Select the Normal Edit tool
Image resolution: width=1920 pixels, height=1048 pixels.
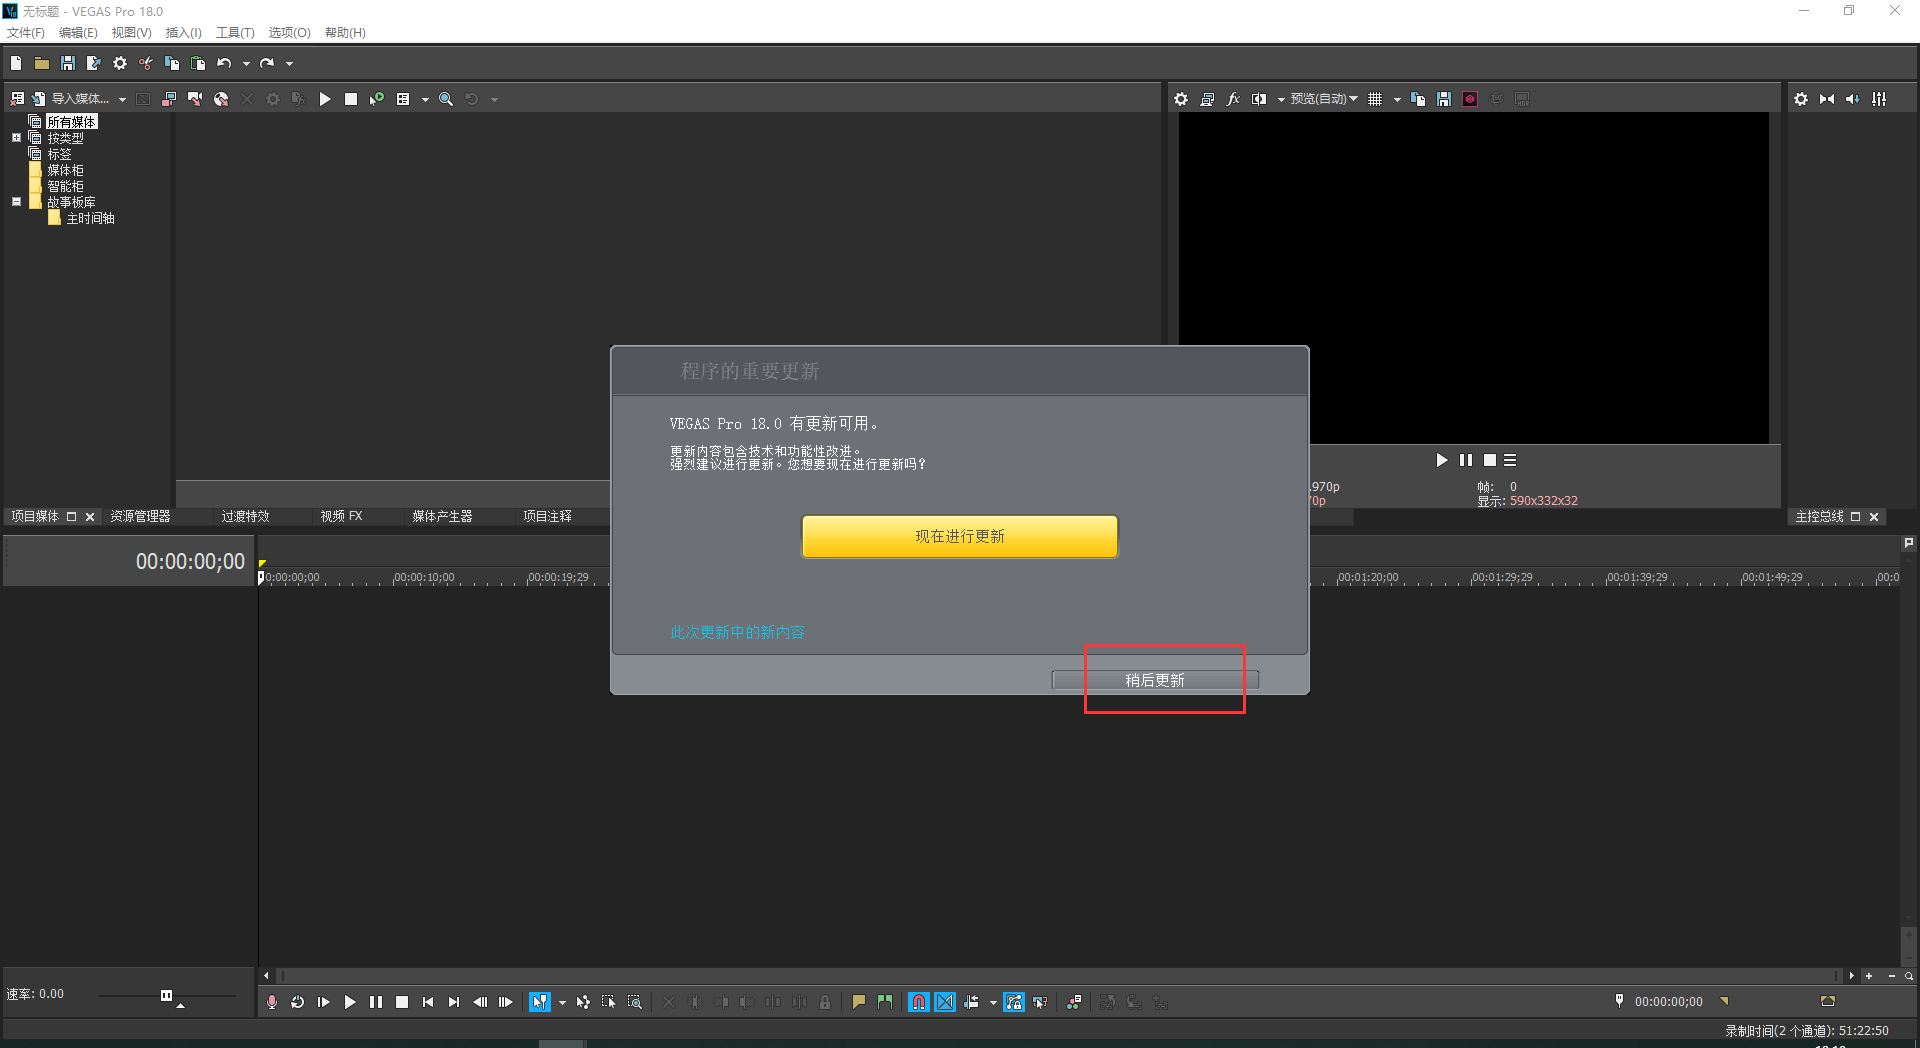click(x=540, y=1002)
